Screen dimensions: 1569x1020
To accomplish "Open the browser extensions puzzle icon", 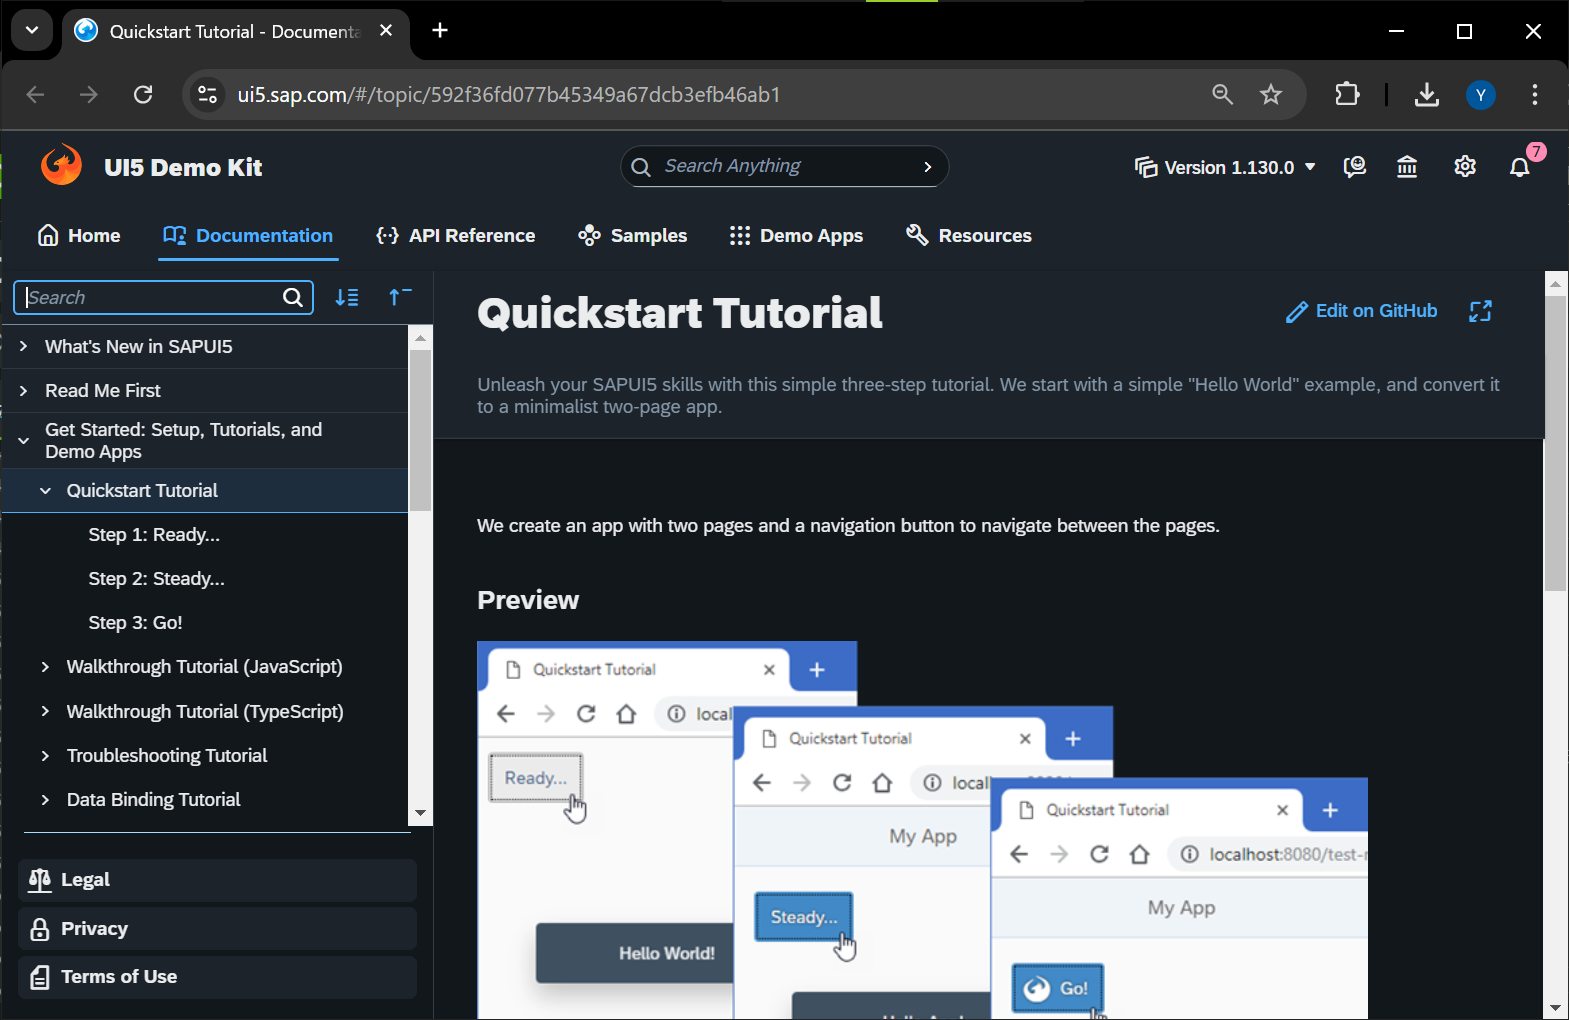I will coord(1347,94).
